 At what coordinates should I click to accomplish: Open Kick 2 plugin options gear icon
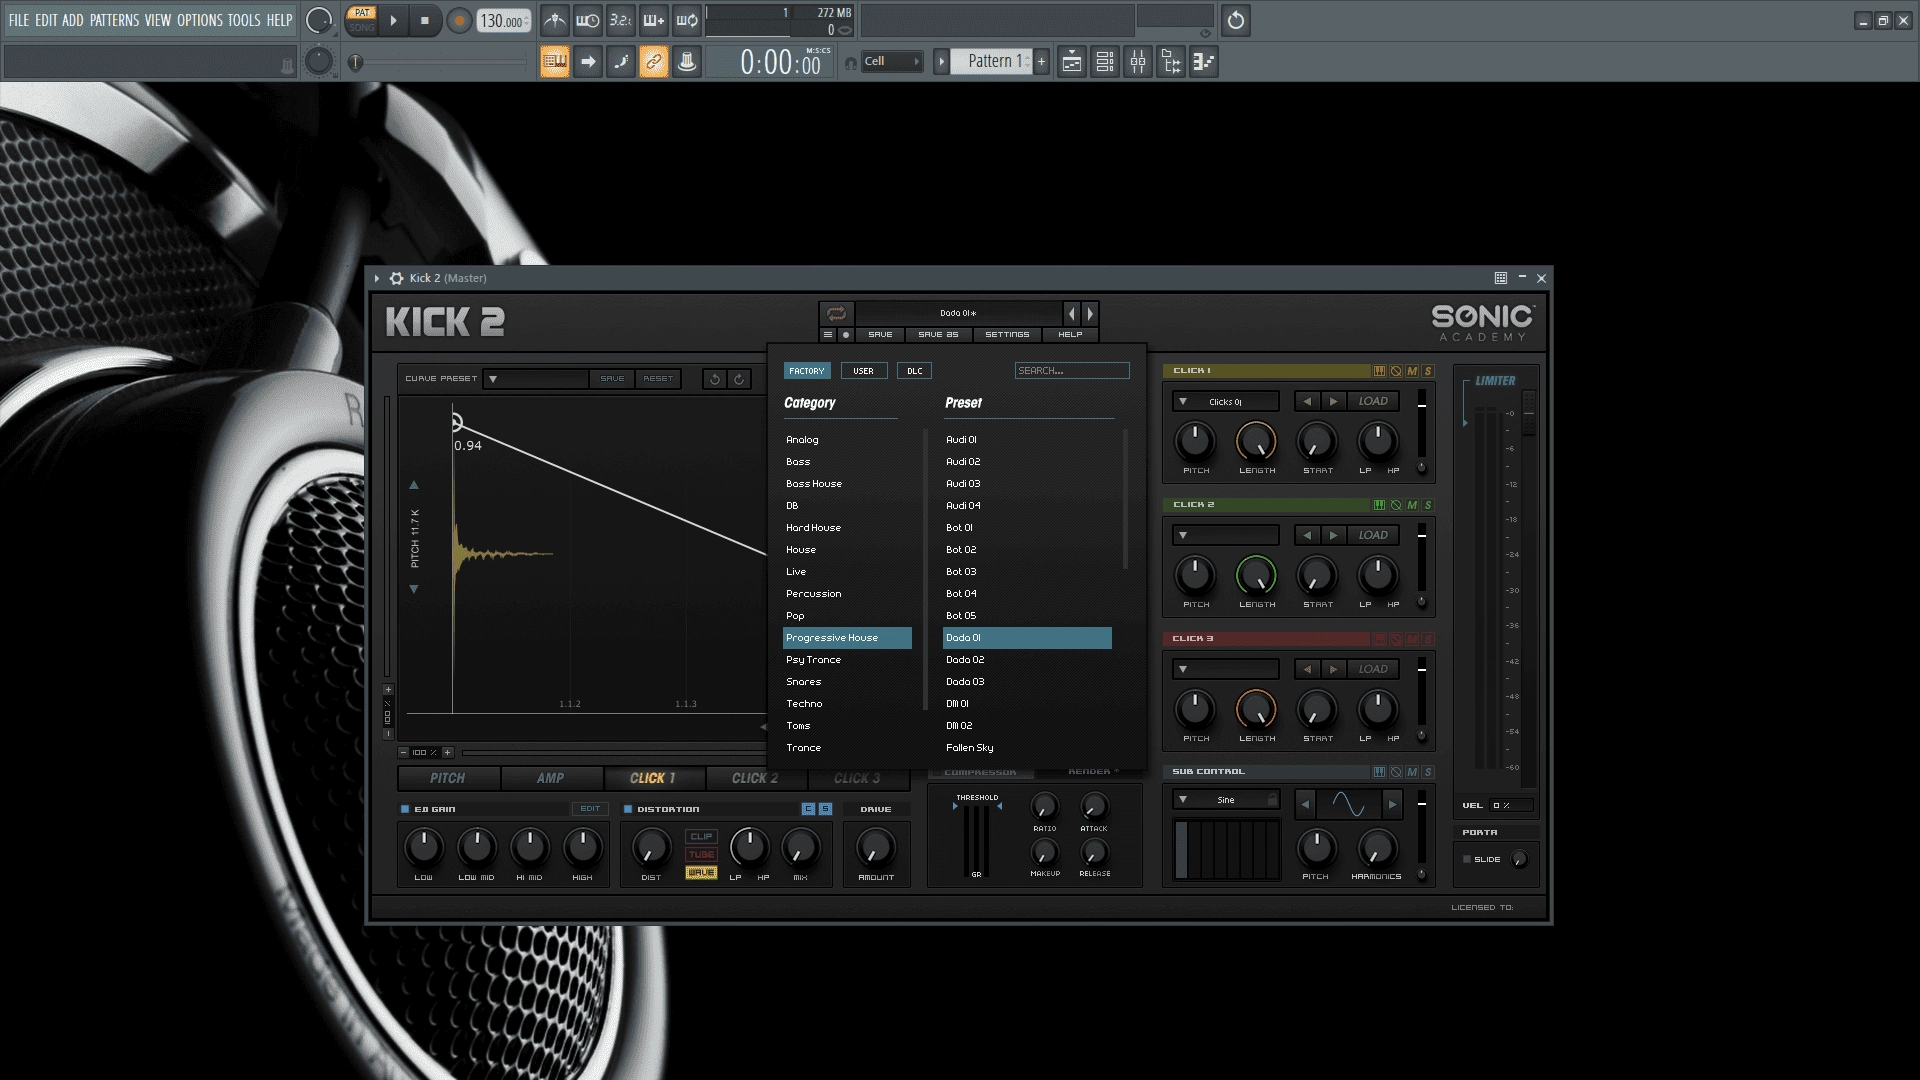point(396,278)
